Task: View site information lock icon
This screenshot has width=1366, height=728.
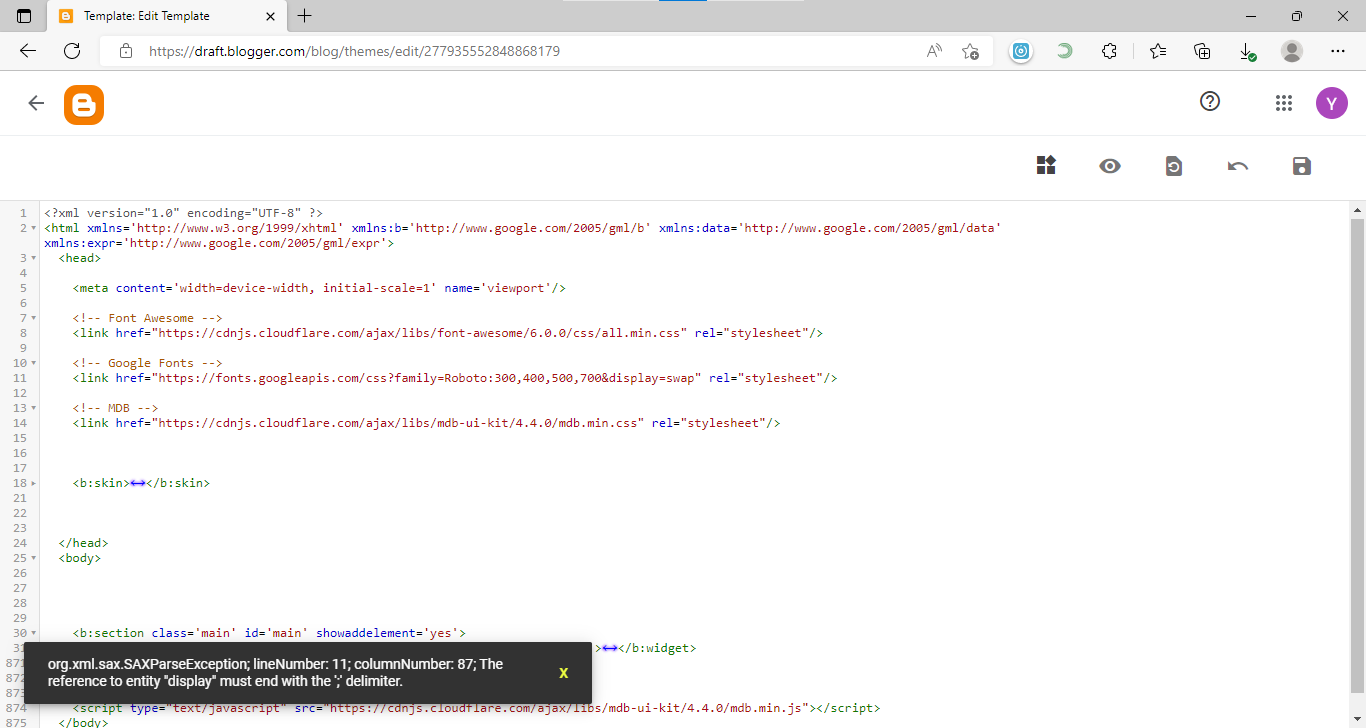Action: pos(125,51)
